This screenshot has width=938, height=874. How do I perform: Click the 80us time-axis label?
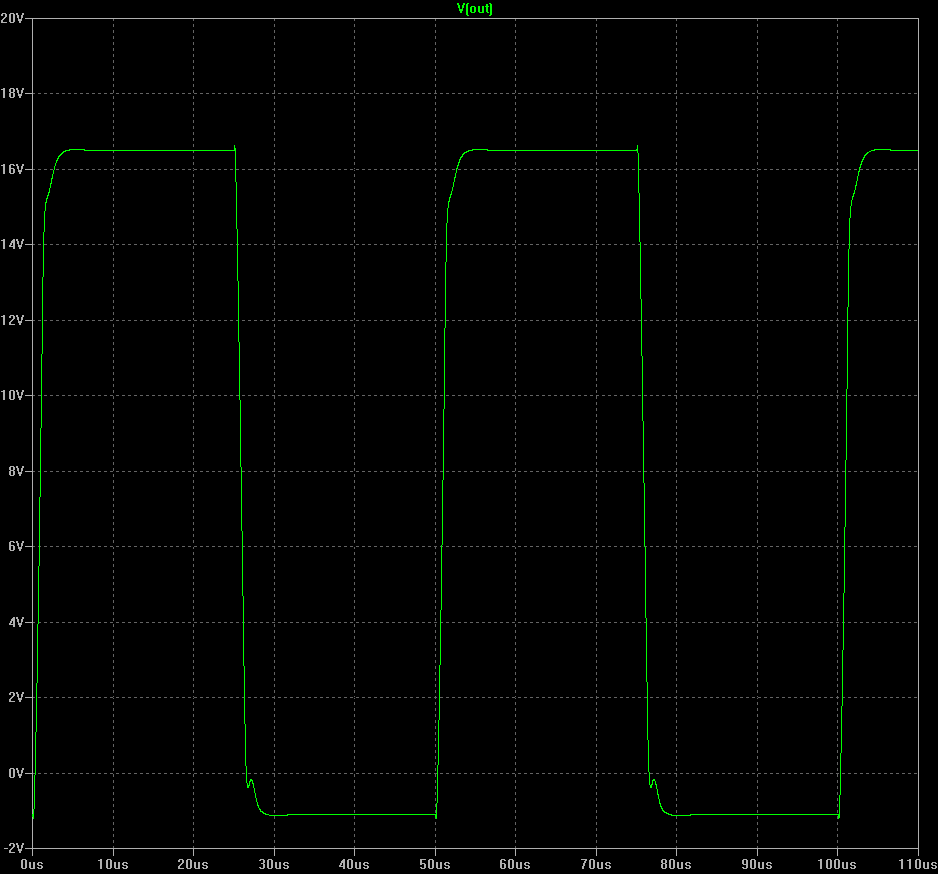click(676, 864)
